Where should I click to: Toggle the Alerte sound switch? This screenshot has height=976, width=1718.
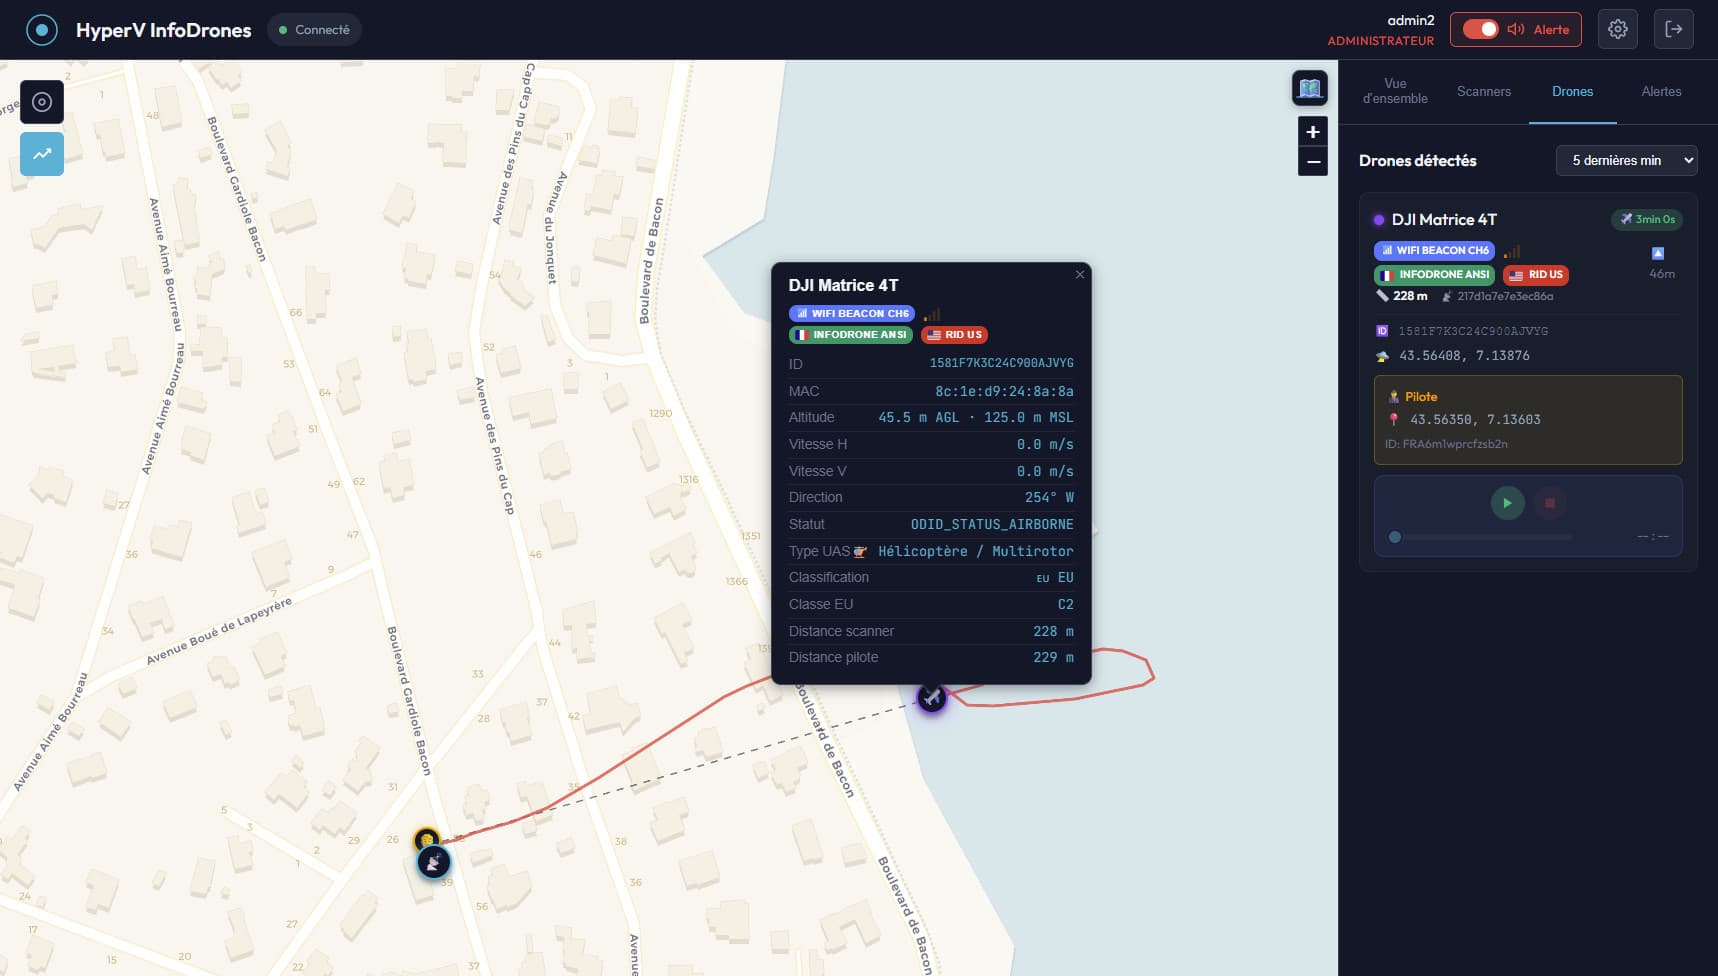click(1480, 30)
